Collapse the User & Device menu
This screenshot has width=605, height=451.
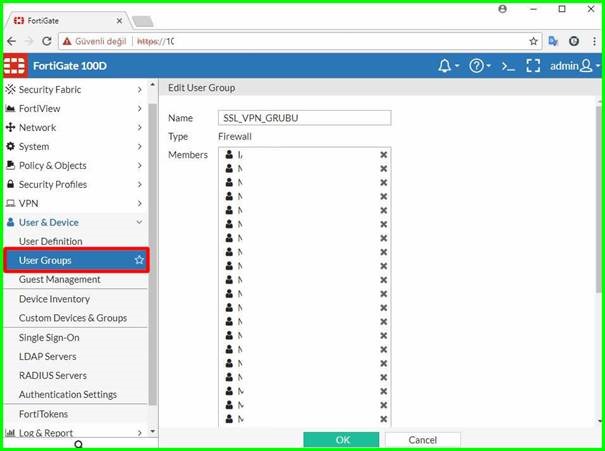(x=75, y=222)
